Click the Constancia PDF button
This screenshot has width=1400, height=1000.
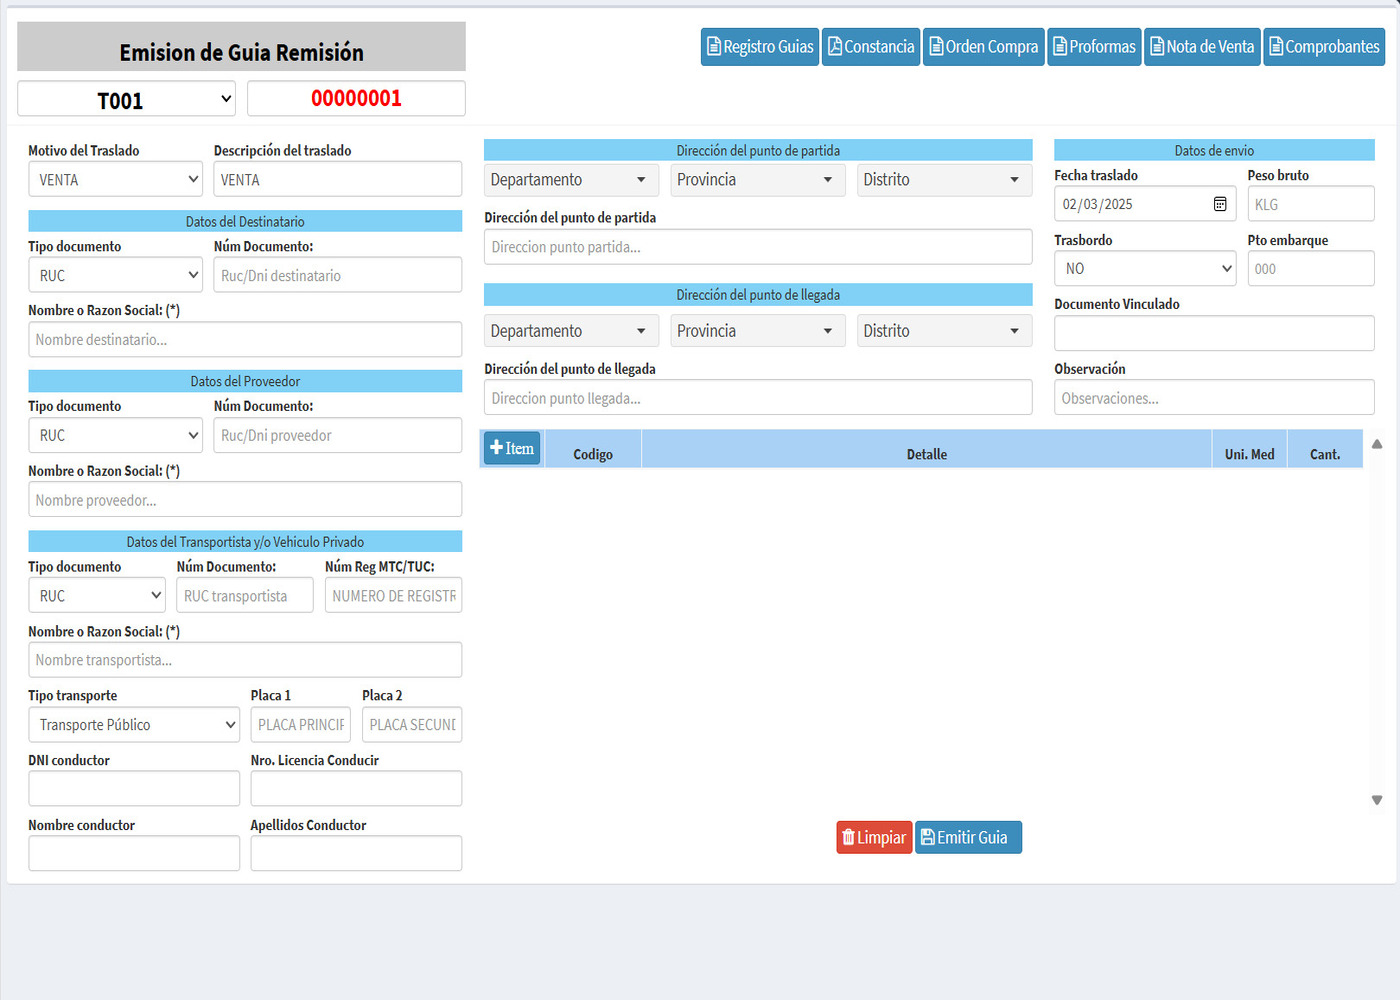coord(870,47)
